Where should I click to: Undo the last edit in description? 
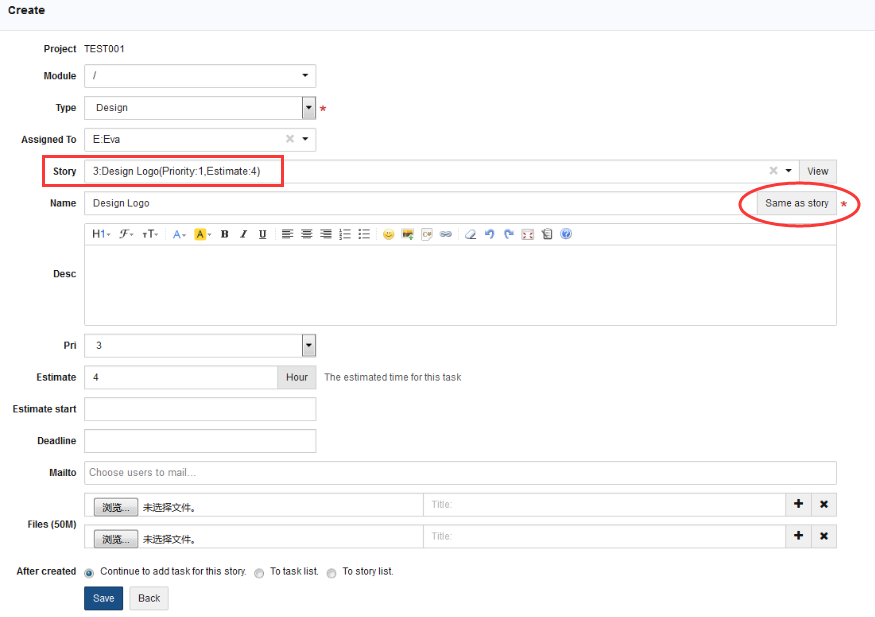pos(490,234)
